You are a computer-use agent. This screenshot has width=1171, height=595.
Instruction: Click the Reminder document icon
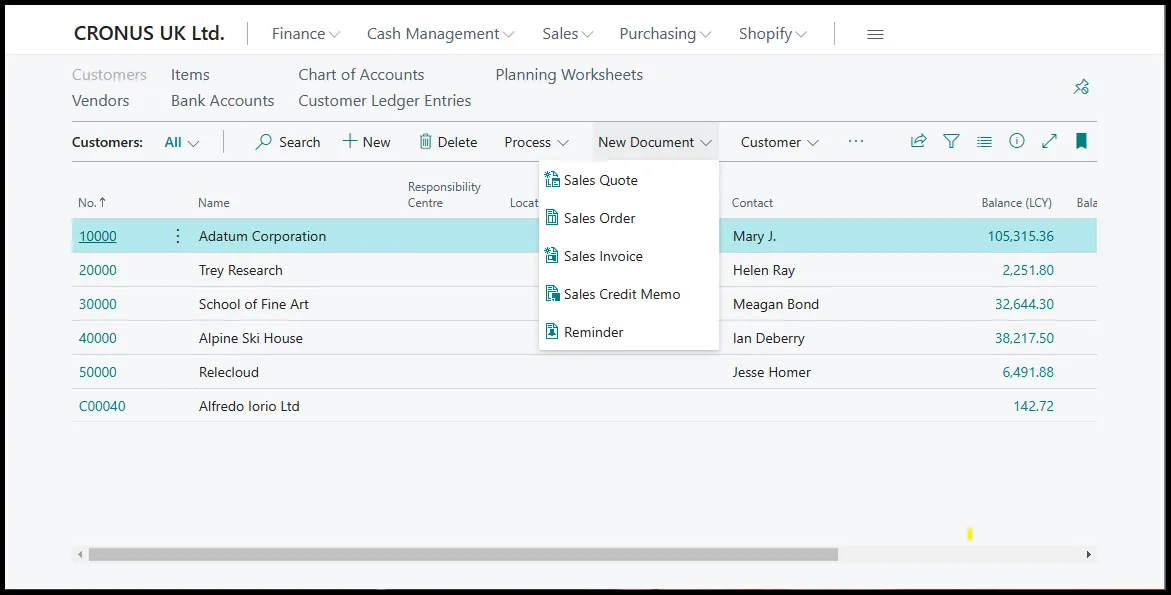click(x=552, y=331)
